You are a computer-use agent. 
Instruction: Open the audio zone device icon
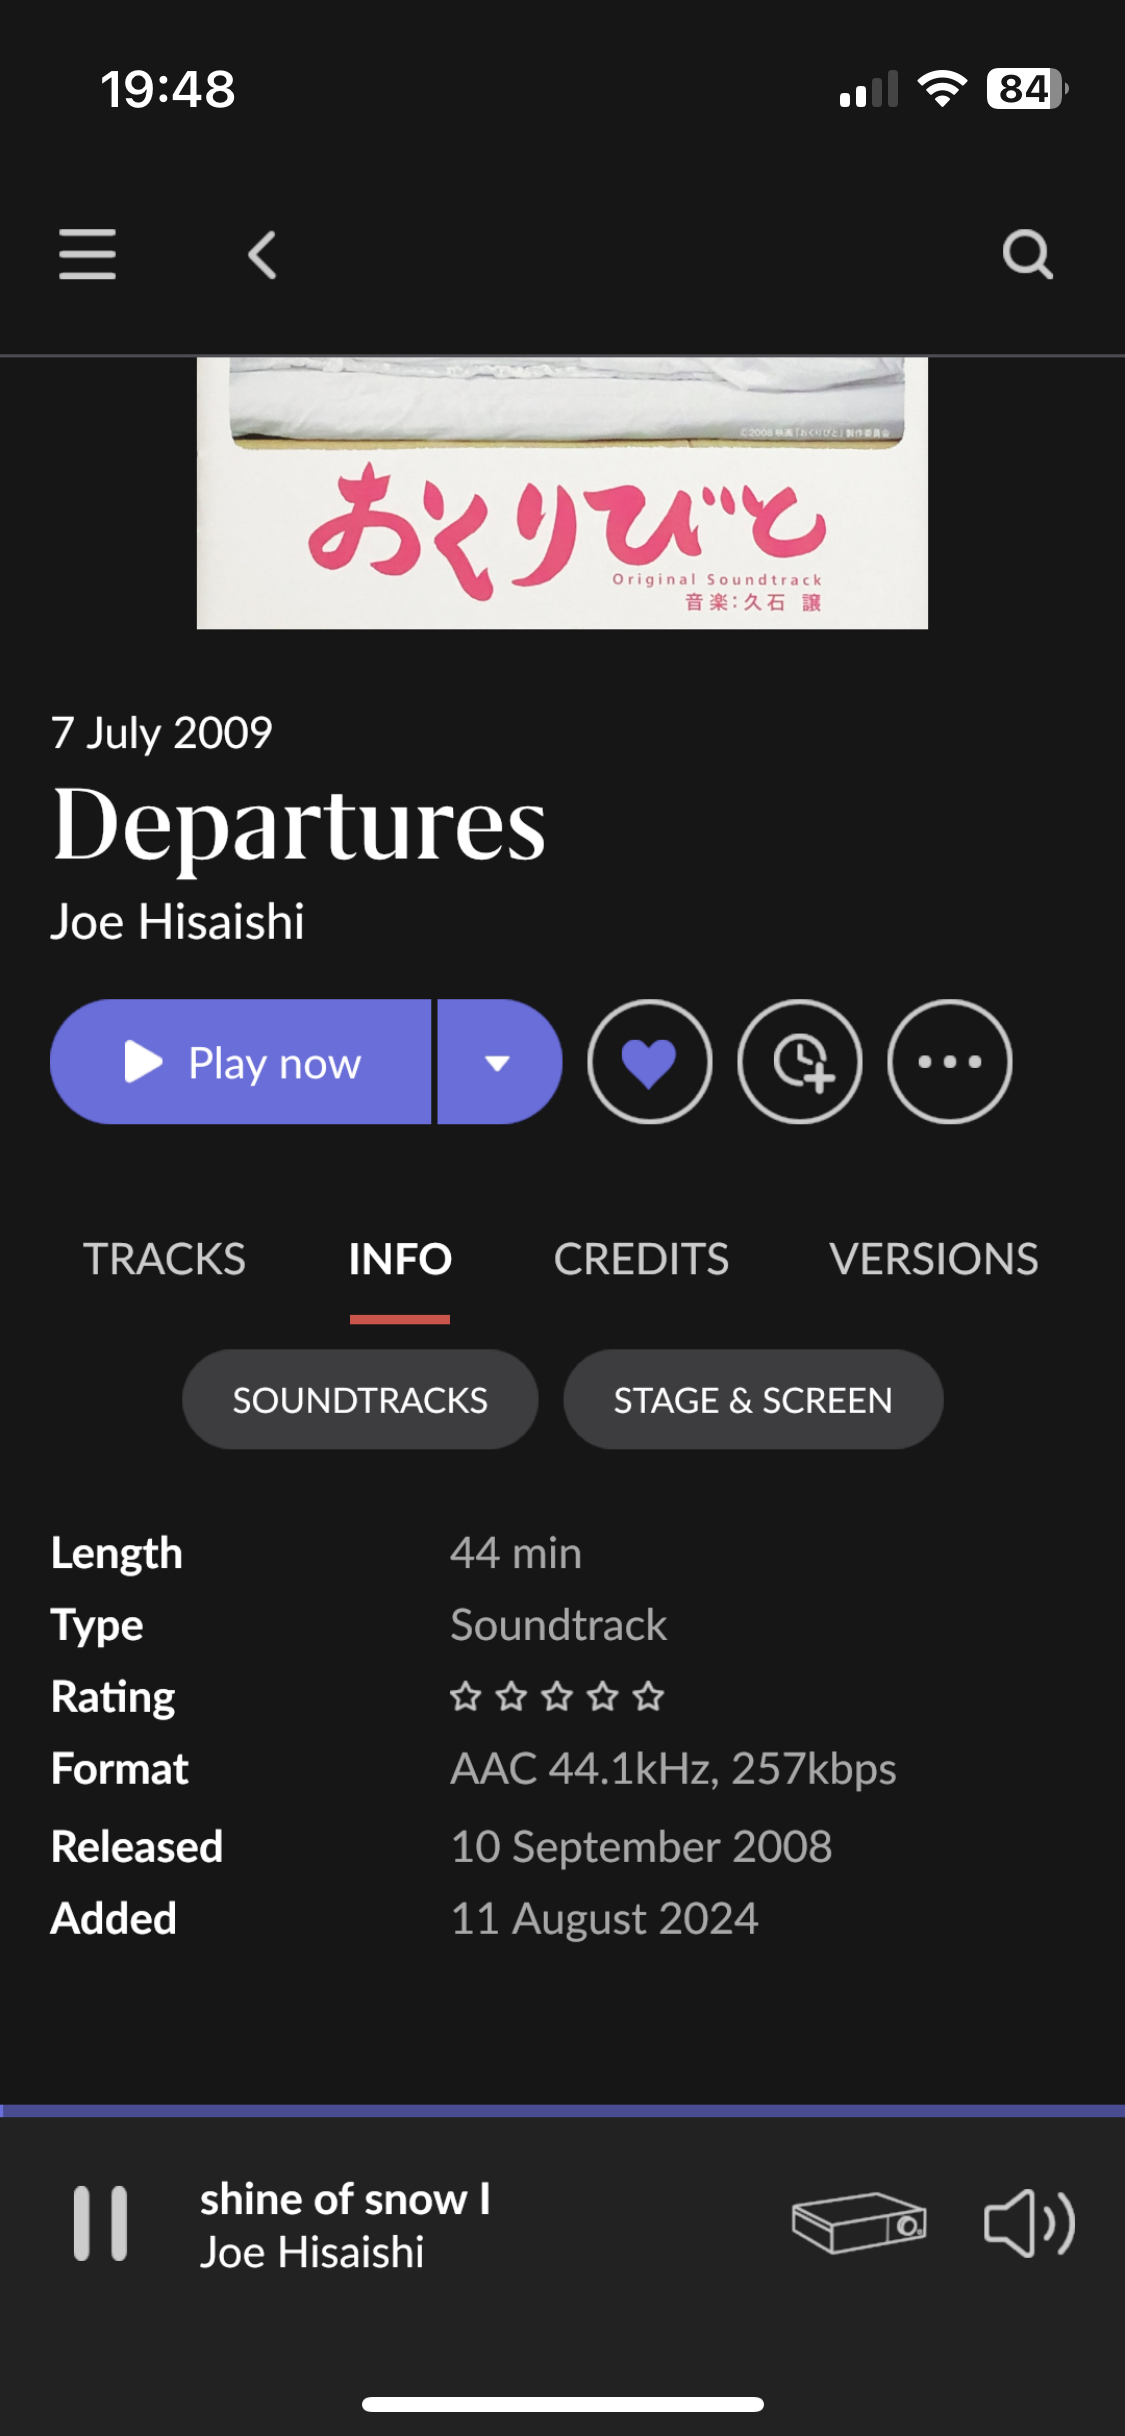(859, 2224)
